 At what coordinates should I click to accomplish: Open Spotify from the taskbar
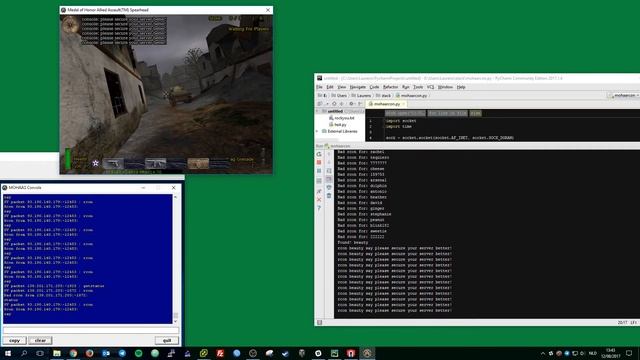pyautogui.click(x=138, y=353)
